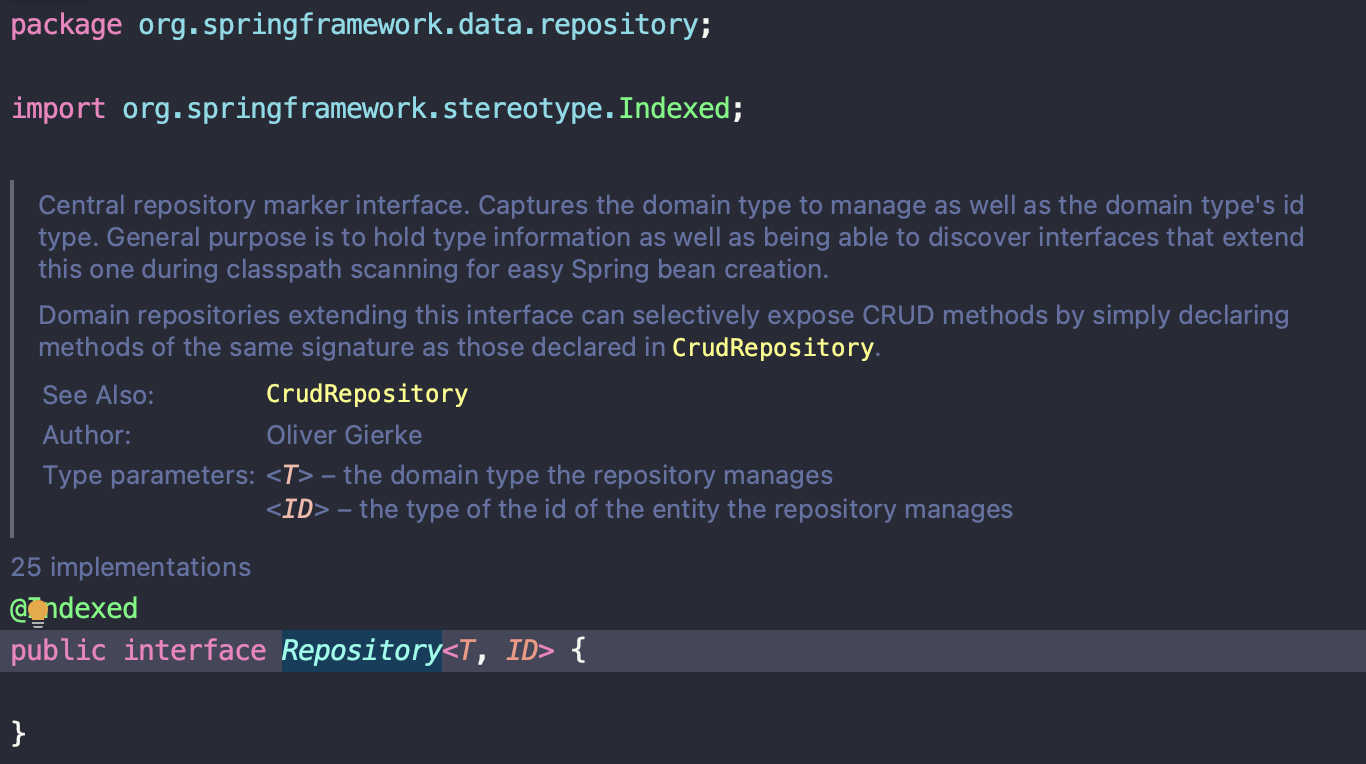This screenshot has height=764, width=1366.
Task: Click the <ID> entry in Type parameters documentation
Action: [298, 510]
